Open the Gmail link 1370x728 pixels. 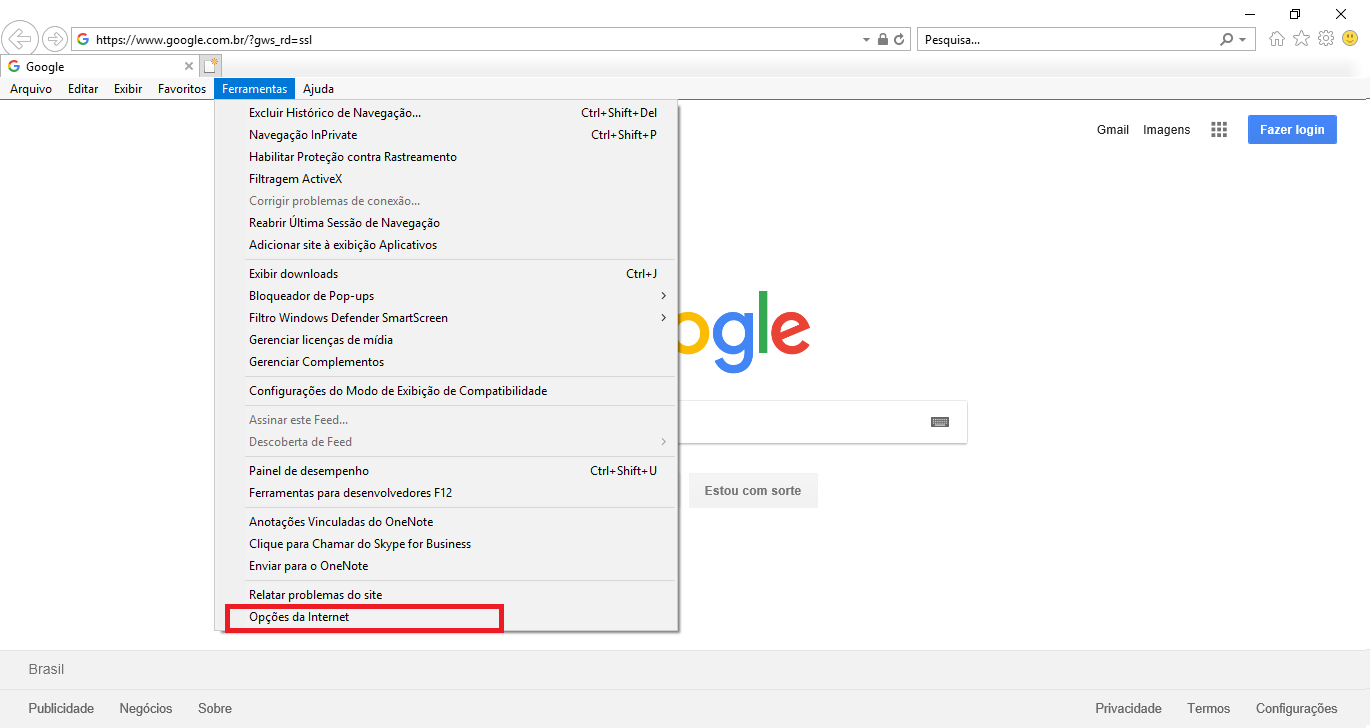point(1113,130)
